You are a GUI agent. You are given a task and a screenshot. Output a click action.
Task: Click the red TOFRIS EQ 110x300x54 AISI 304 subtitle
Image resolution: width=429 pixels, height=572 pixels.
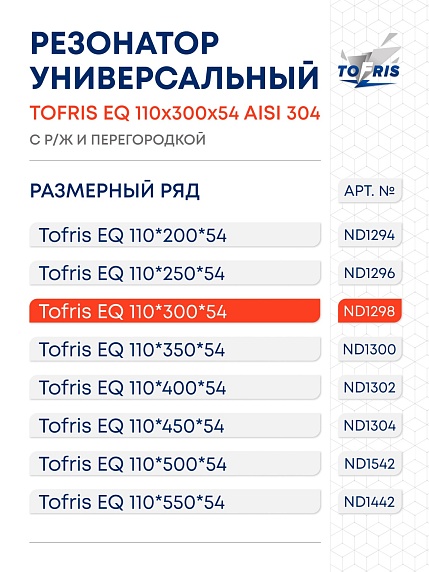[x=175, y=113]
